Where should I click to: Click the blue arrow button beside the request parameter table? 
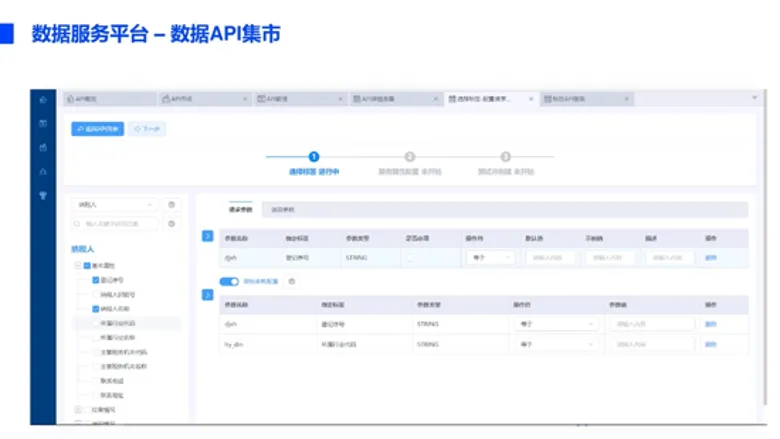207,236
